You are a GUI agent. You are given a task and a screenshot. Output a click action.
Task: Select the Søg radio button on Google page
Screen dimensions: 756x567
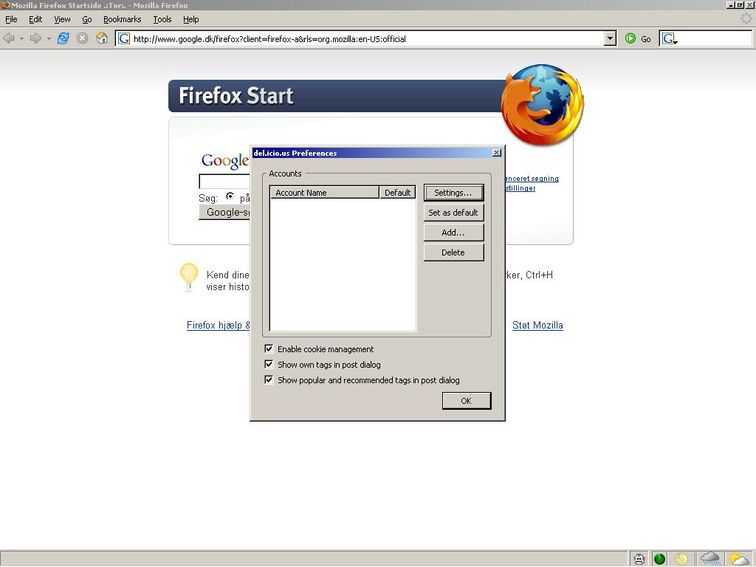click(x=230, y=196)
